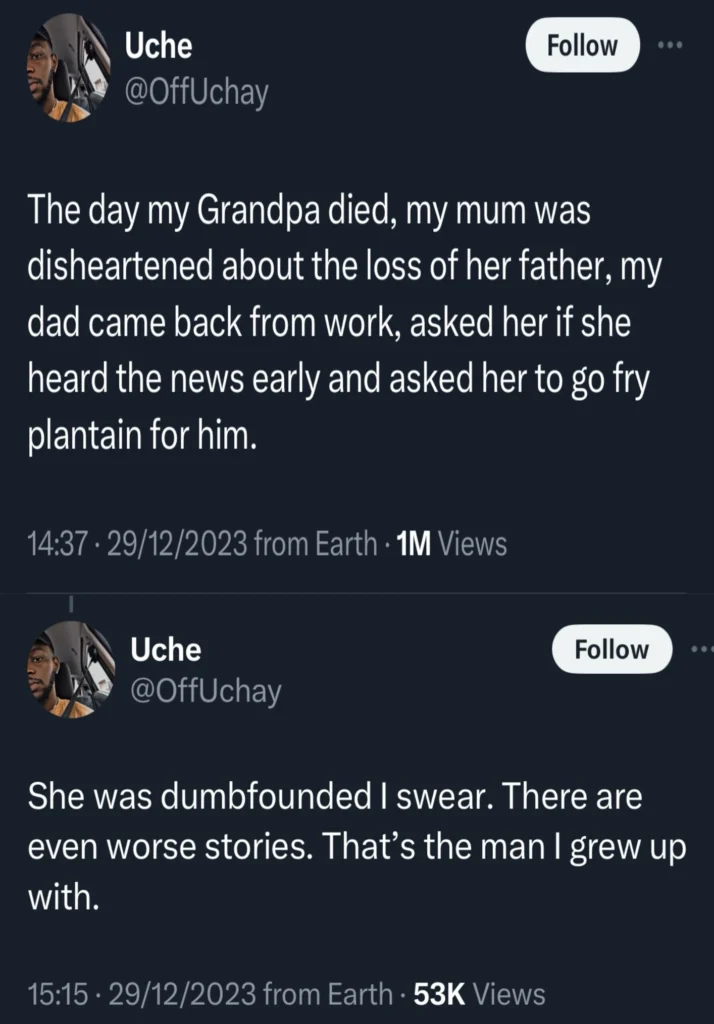Select the reply tweet text body
The width and height of the screenshot is (714, 1024).
340,845
